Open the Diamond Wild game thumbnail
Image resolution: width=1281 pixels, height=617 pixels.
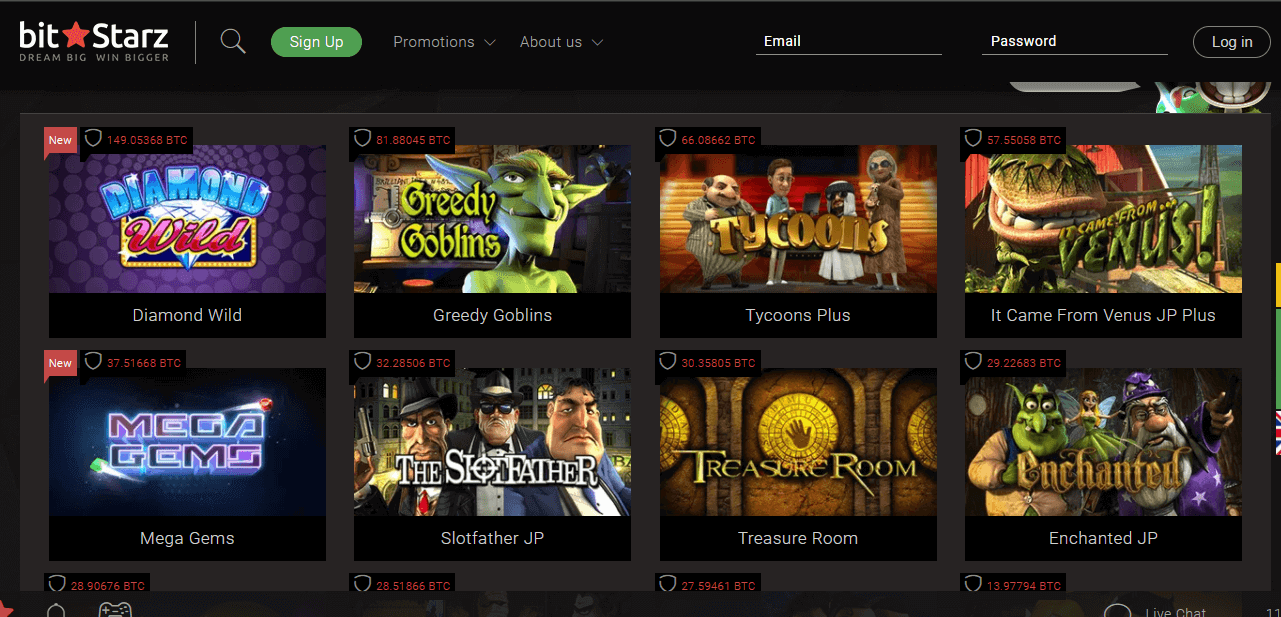point(187,219)
